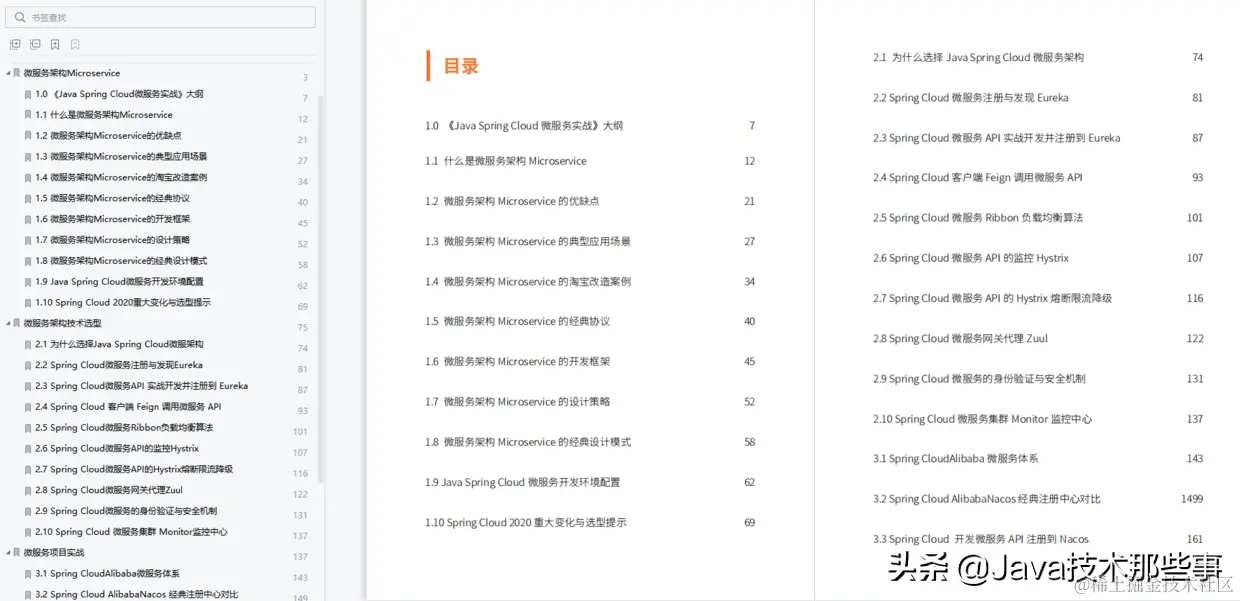Click bookmark icon beside 1.4 淘宝改造案例 row
Viewport: 1240px width, 601px height.
tap(28, 177)
